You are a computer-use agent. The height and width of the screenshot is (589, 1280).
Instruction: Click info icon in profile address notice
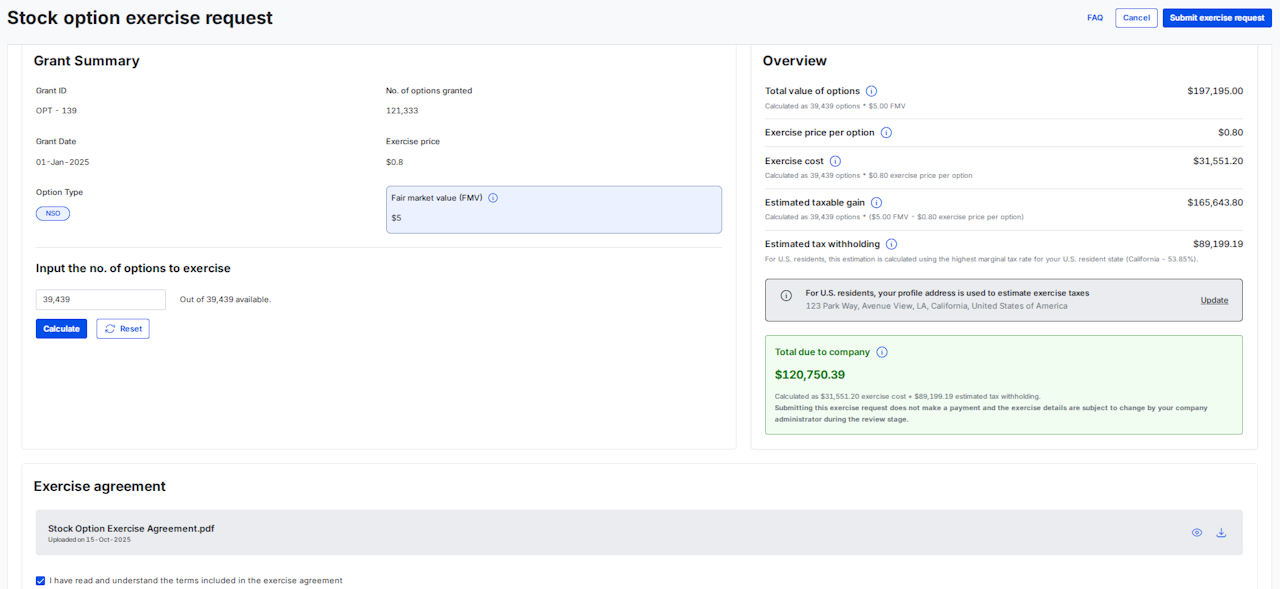pos(786,296)
